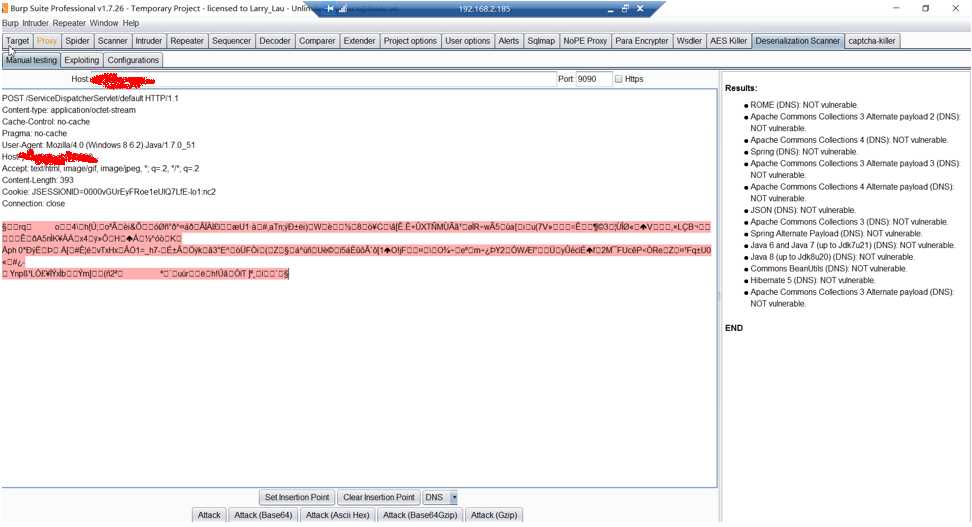Switch to the Comparer tab
972x527 pixels.
317,41
